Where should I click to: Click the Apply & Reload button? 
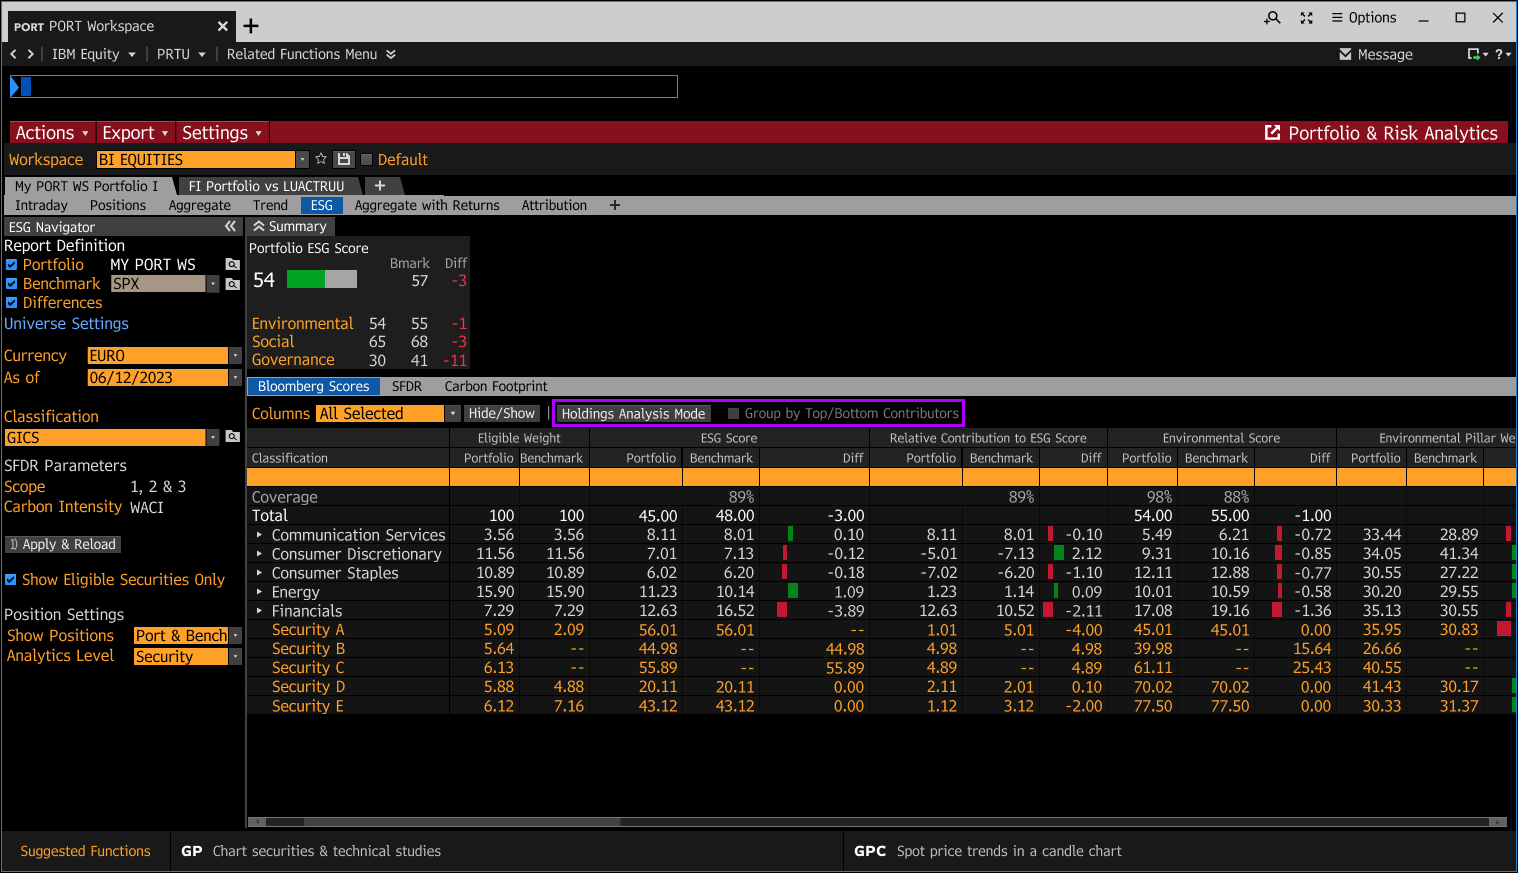coord(63,544)
